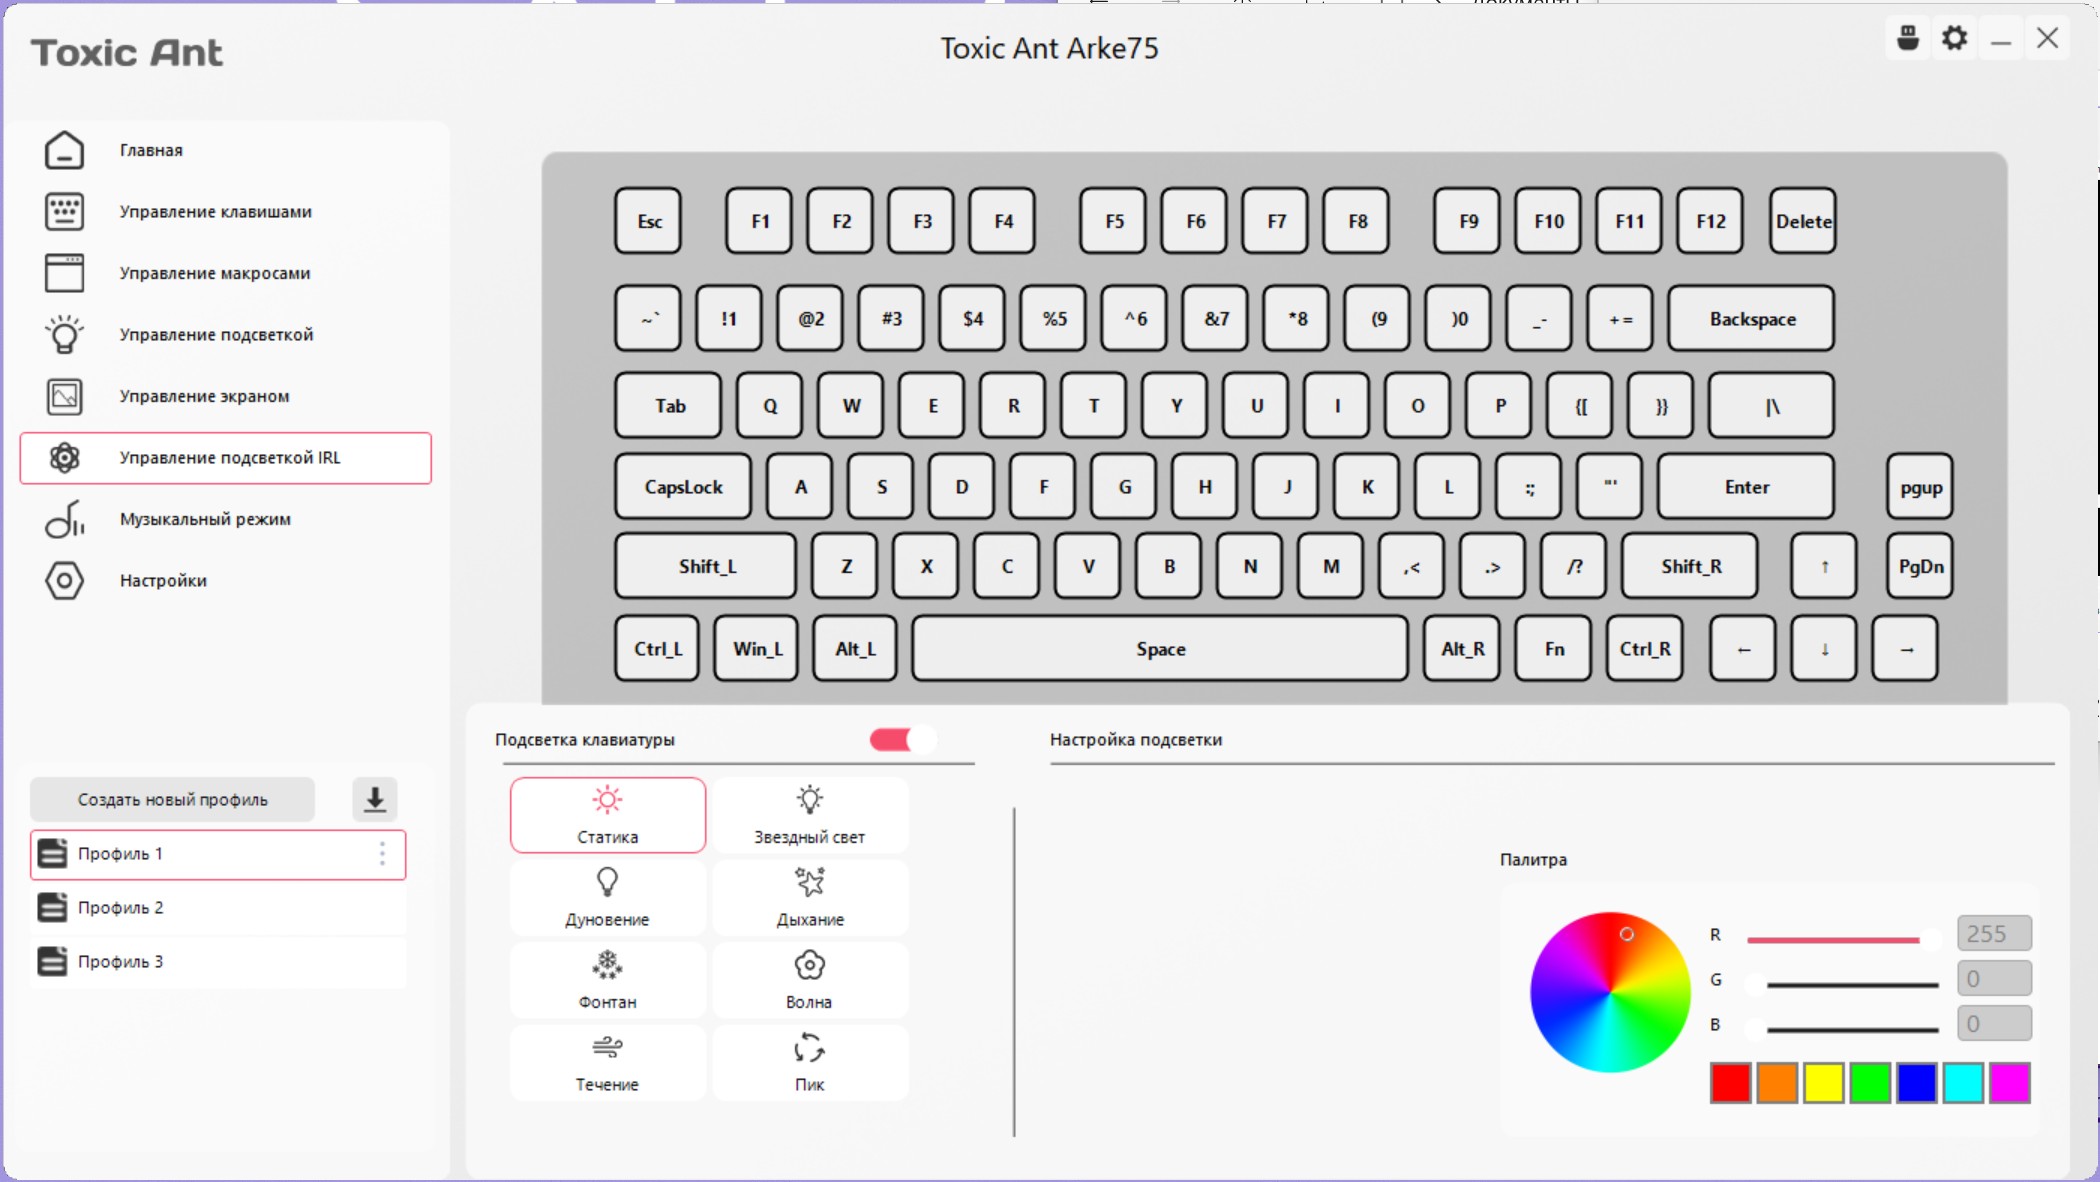Click Создать новый профиль button

(173, 799)
